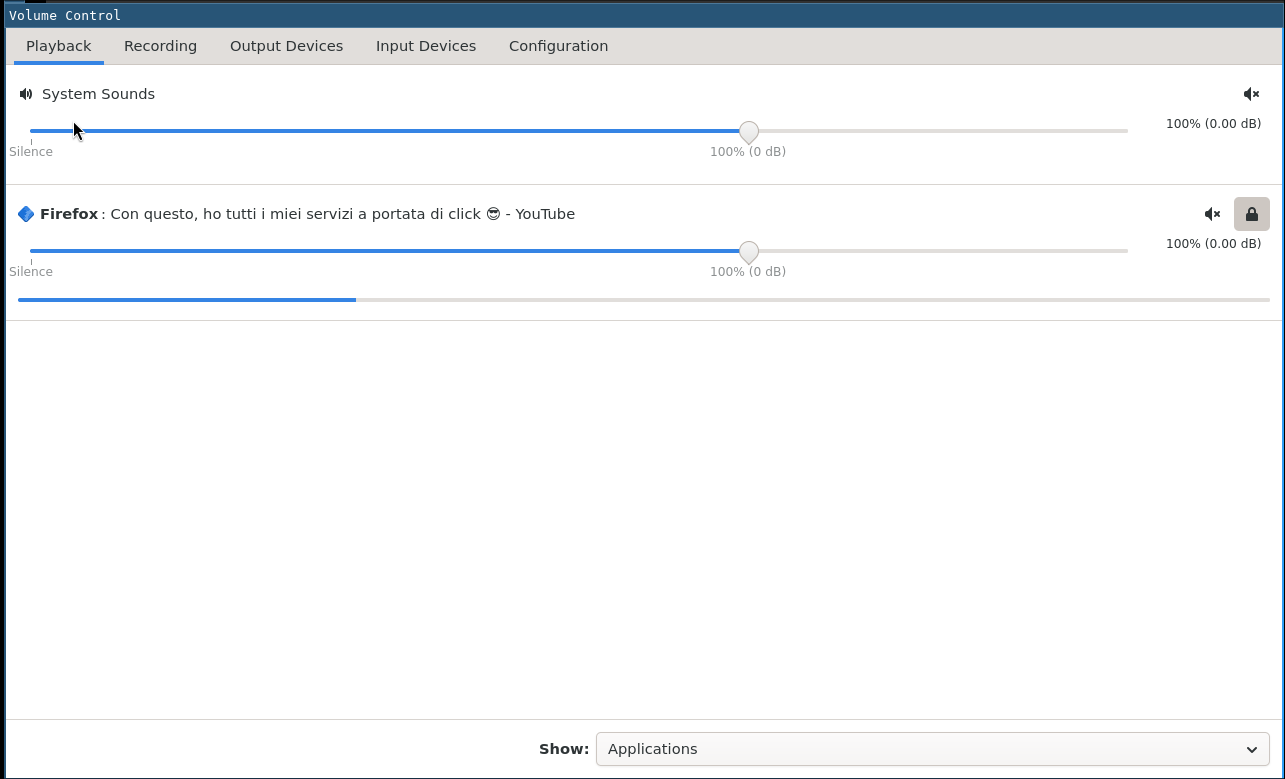
Task: Toggle the Firefox lock channels button
Action: (1251, 214)
